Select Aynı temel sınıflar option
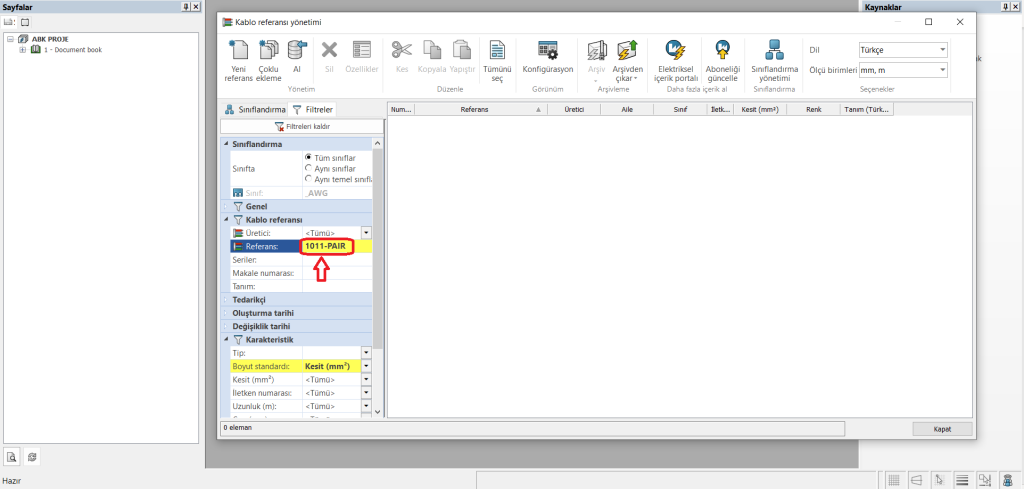 coord(308,179)
